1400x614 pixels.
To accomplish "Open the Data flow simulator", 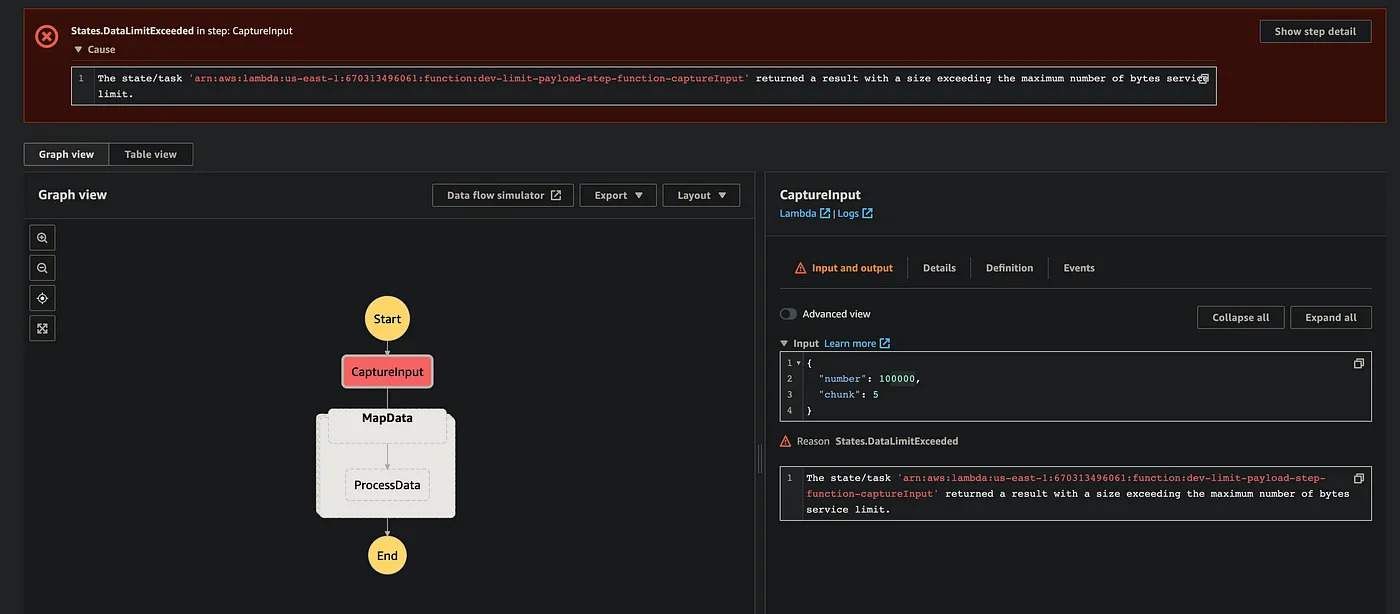I will click(503, 195).
